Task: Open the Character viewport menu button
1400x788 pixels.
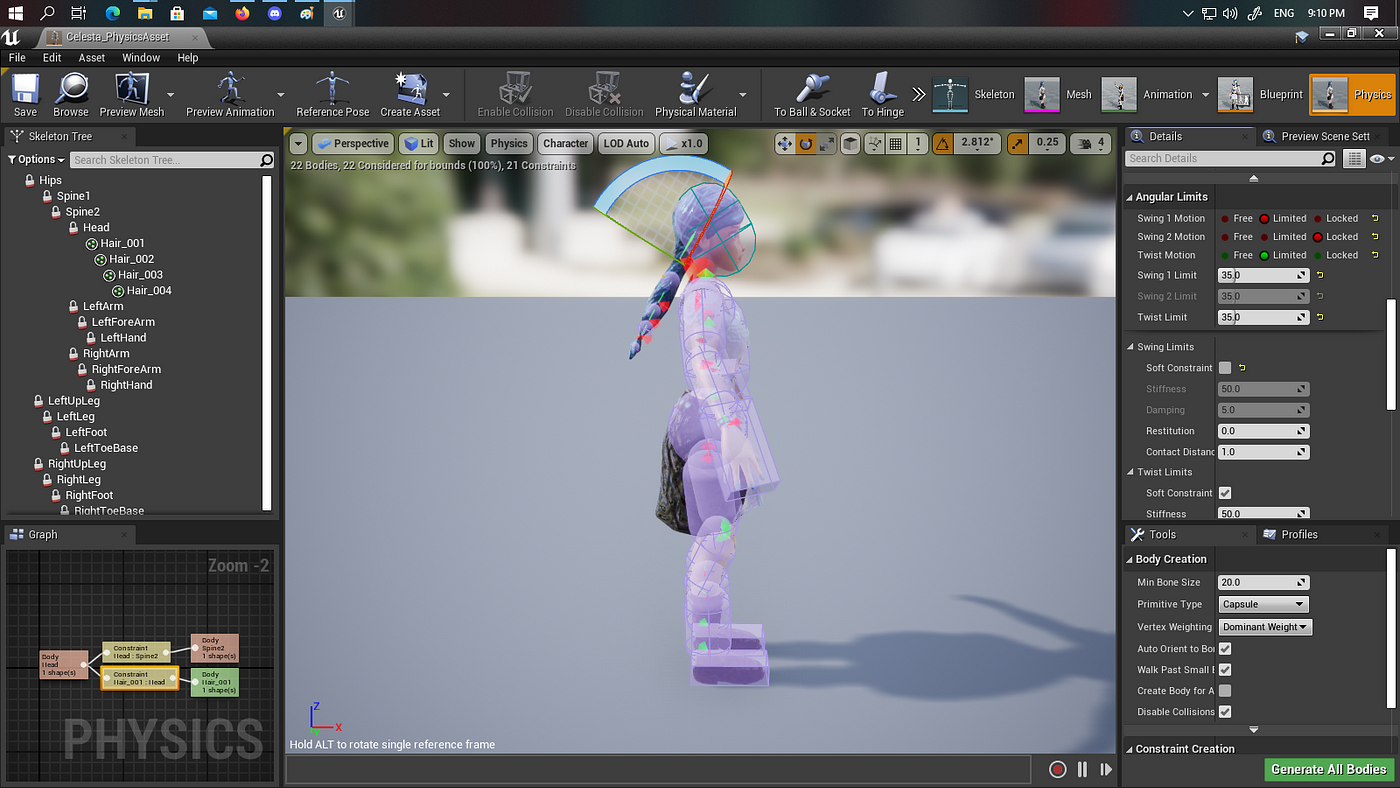Action: [x=565, y=144]
